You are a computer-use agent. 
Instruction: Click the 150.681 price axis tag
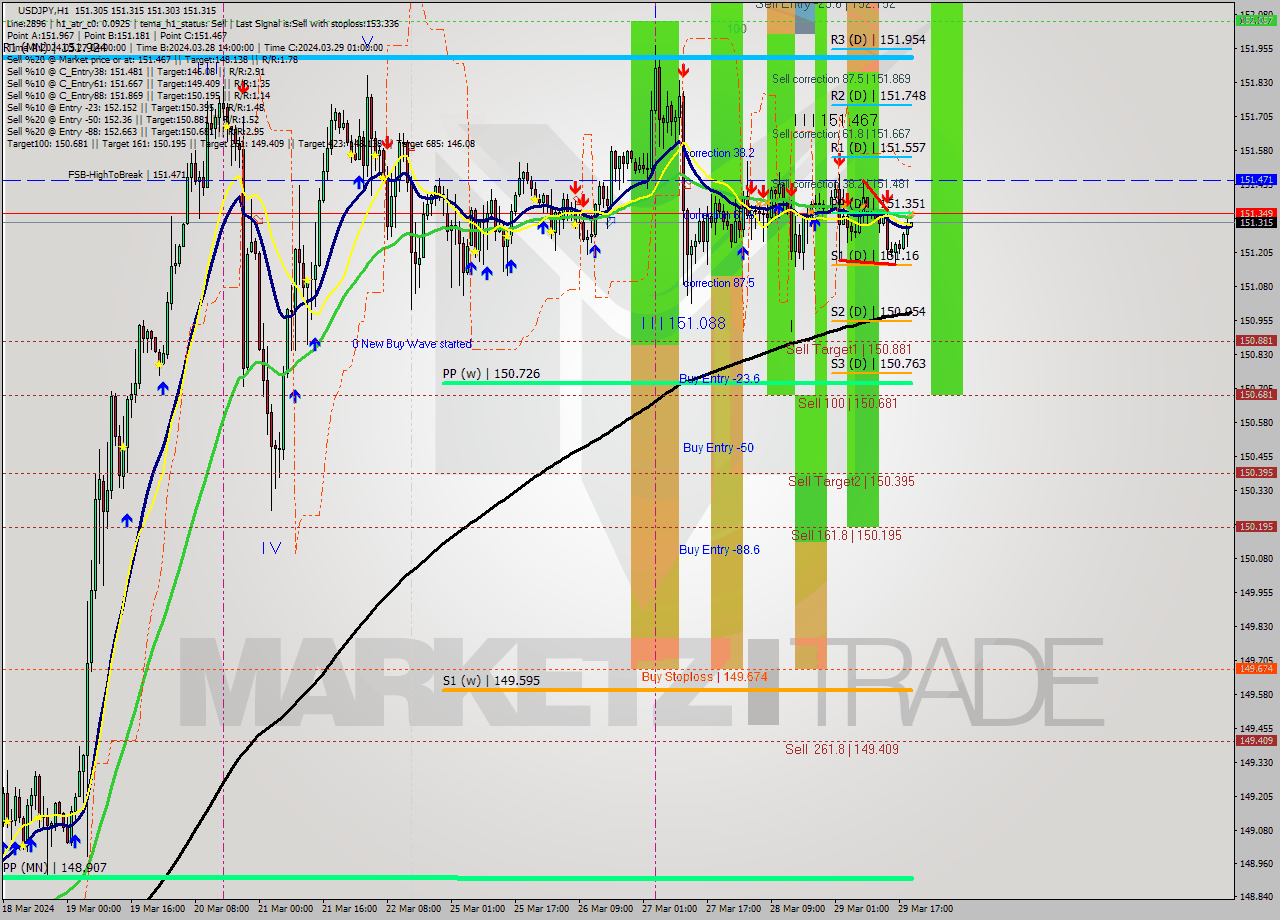pos(1256,395)
